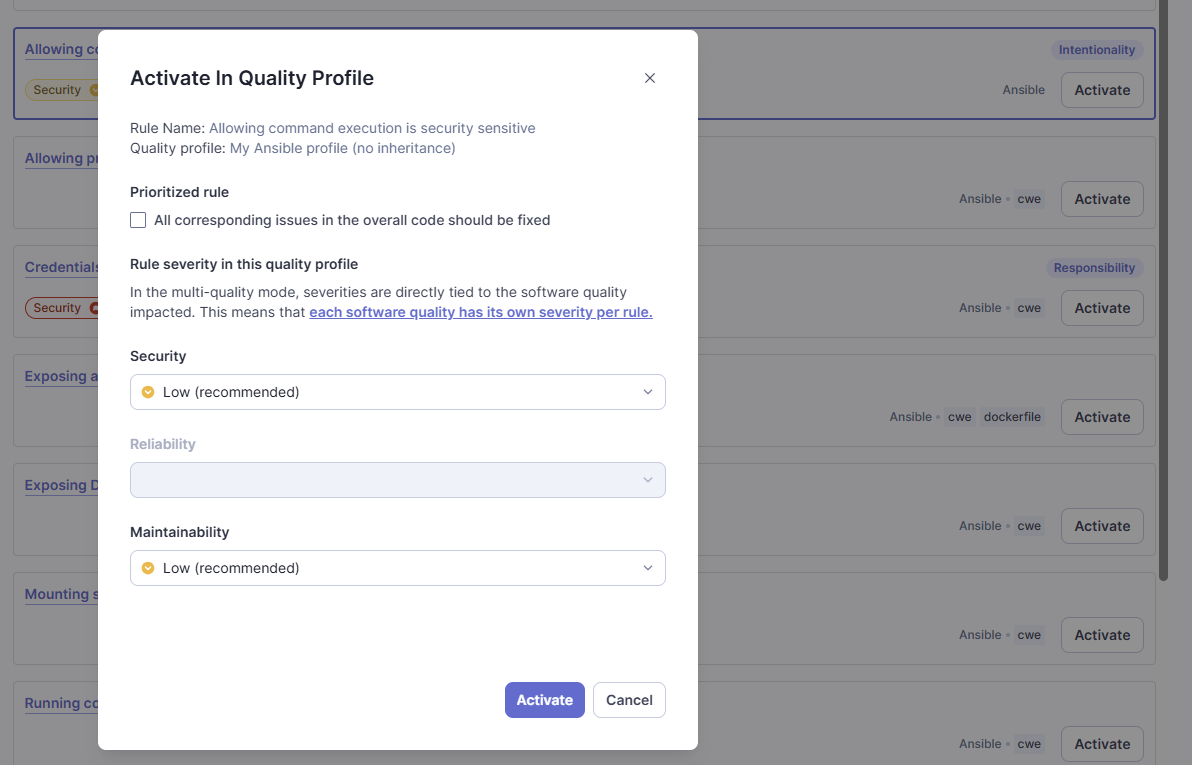Click the dockerfile tag on the Exposing rule
The height and width of the screenshot is (765, 1192).
point(1012,417)
